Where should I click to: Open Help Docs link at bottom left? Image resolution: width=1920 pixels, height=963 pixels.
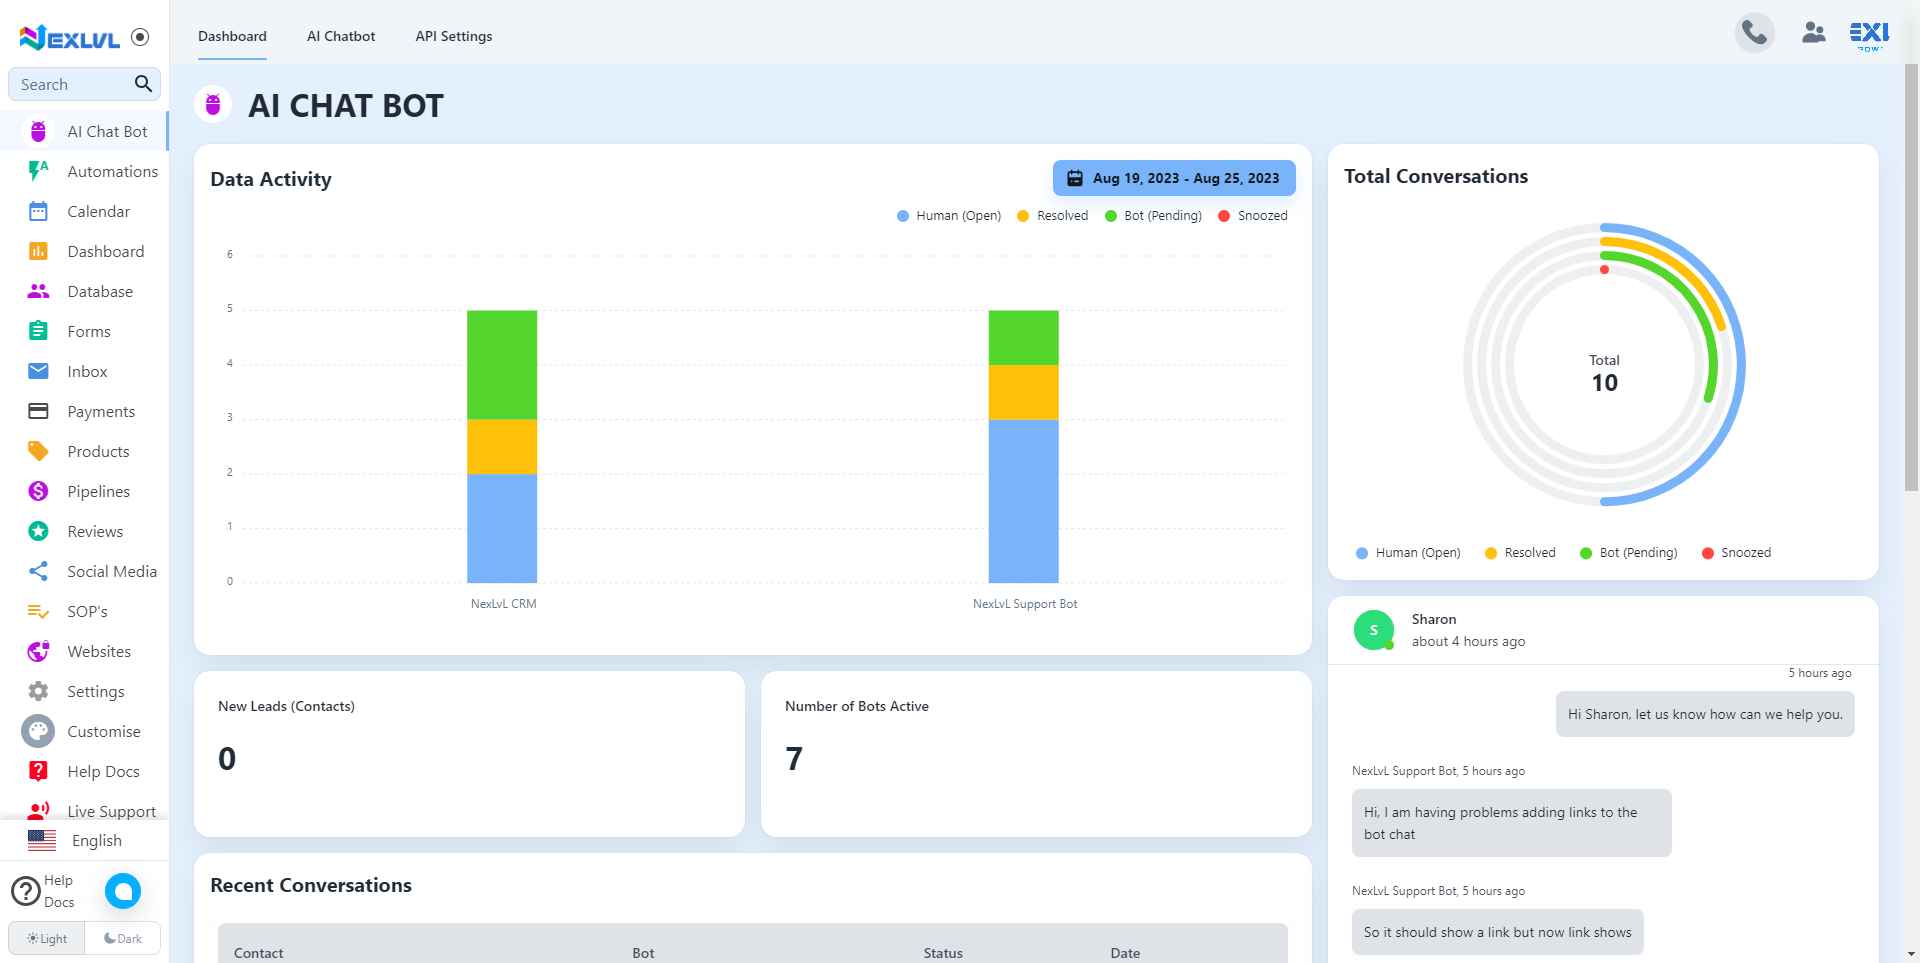pyautogui.click(x=42, y=891)
